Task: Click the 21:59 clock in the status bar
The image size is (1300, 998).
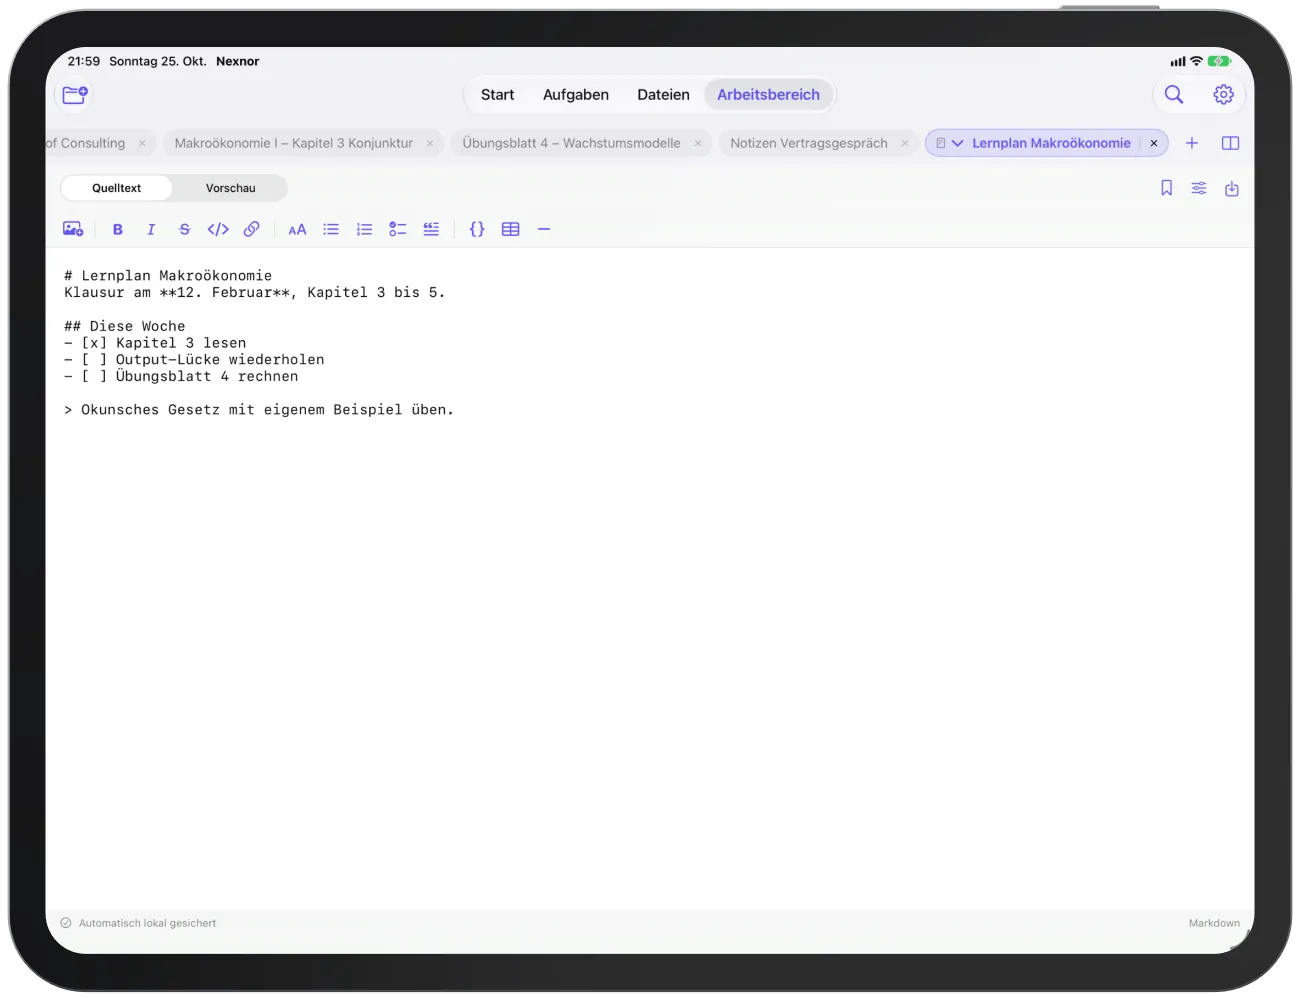Action: [84, 61]
